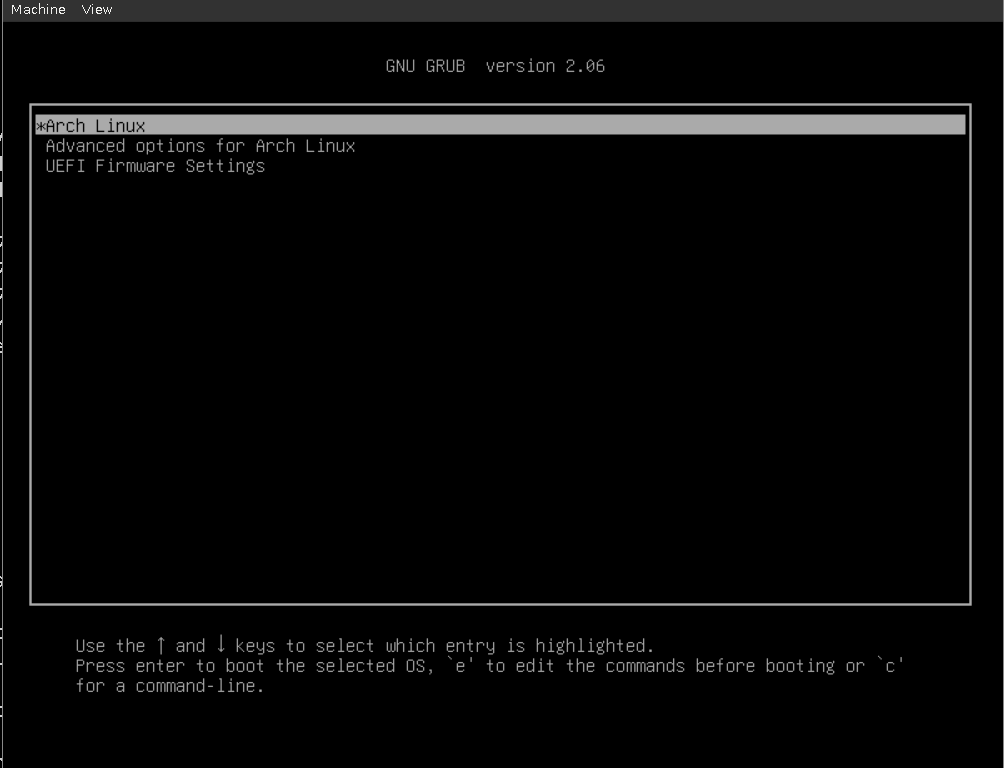The width and height of the screenshot is (1004, 768).
Task: Click the 'Use the ↑ and ↓ keys' help line
Action: tap(364, 645)
